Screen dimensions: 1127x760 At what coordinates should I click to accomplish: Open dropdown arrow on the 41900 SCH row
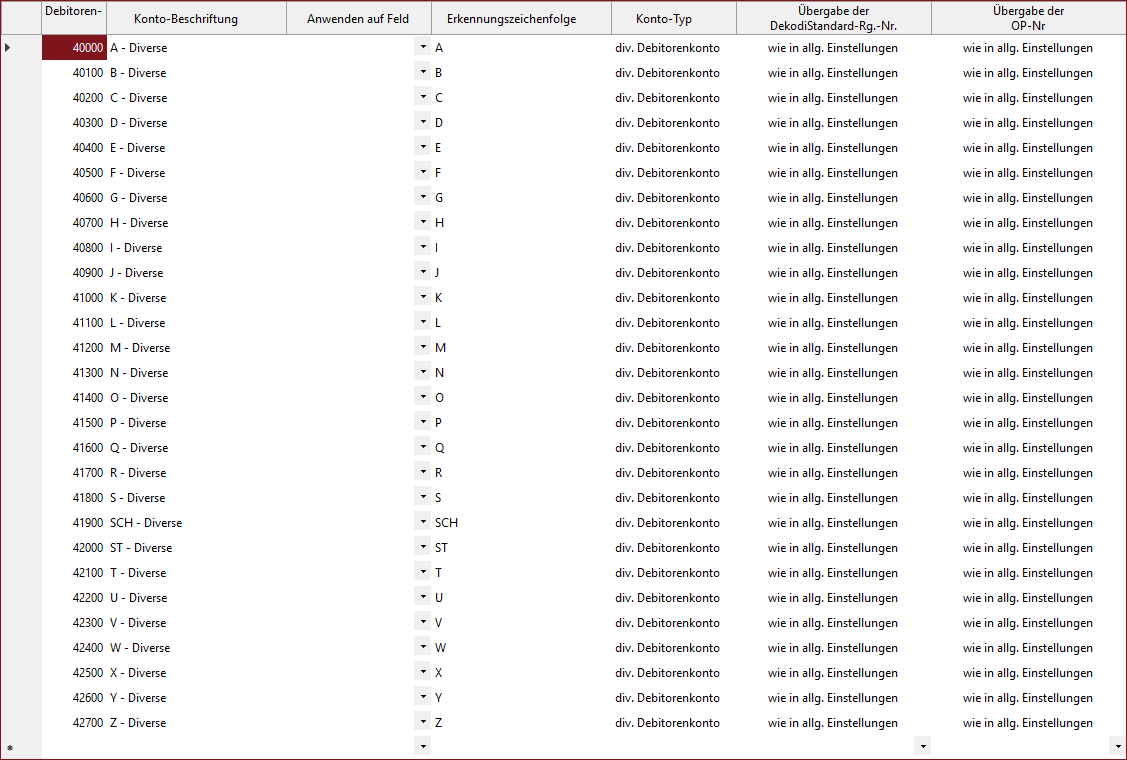[423, 520]
